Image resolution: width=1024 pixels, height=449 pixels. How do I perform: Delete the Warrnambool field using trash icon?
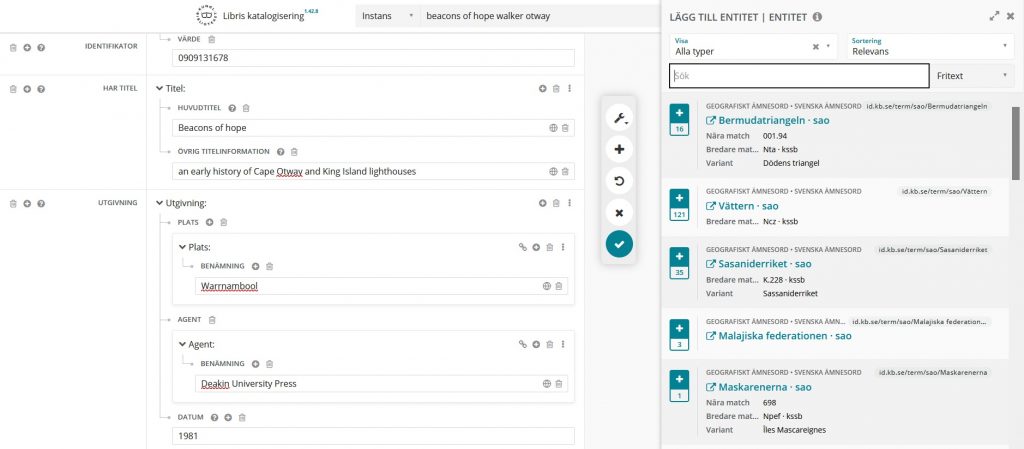click(x=559, y=286)
